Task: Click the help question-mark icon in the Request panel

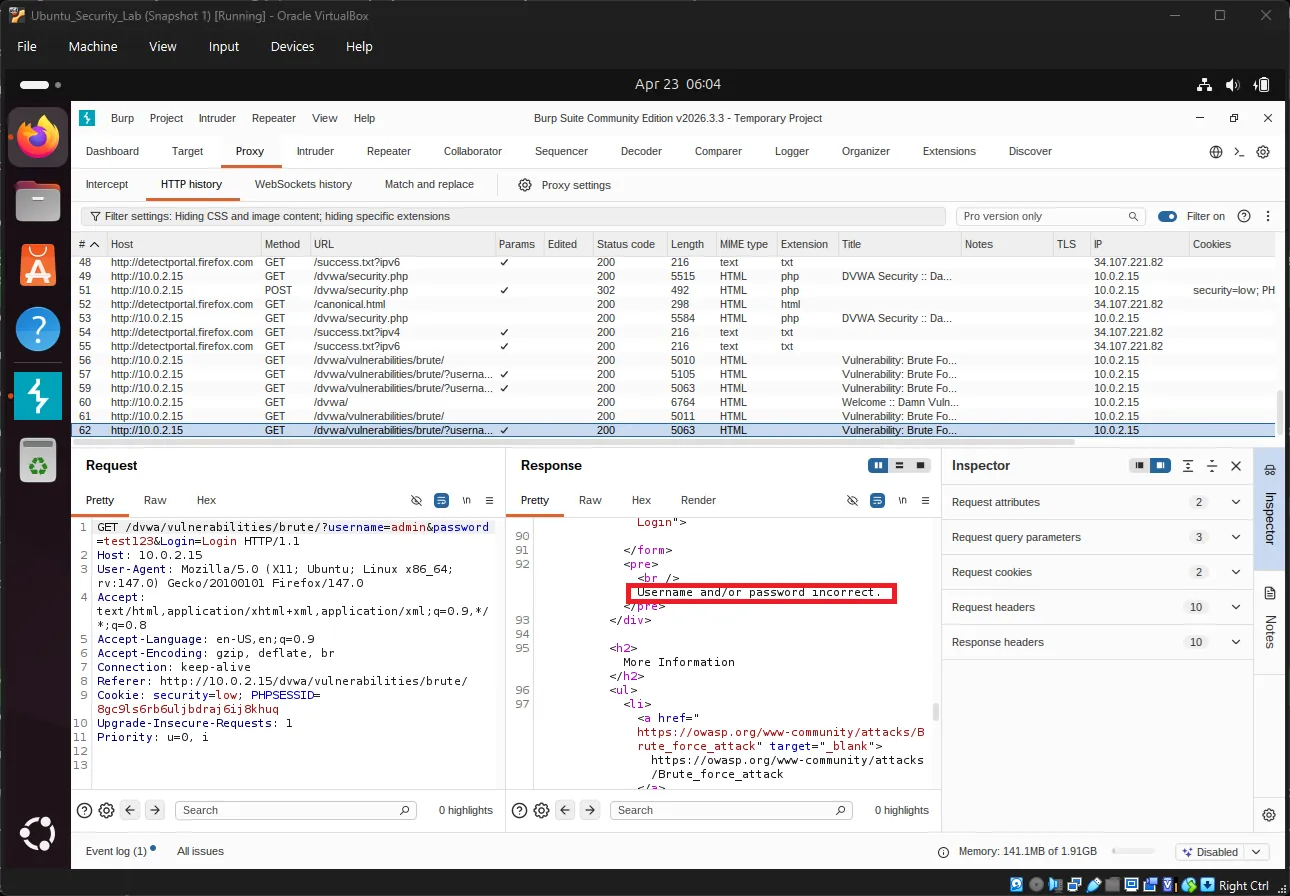Action: (85, 810)
